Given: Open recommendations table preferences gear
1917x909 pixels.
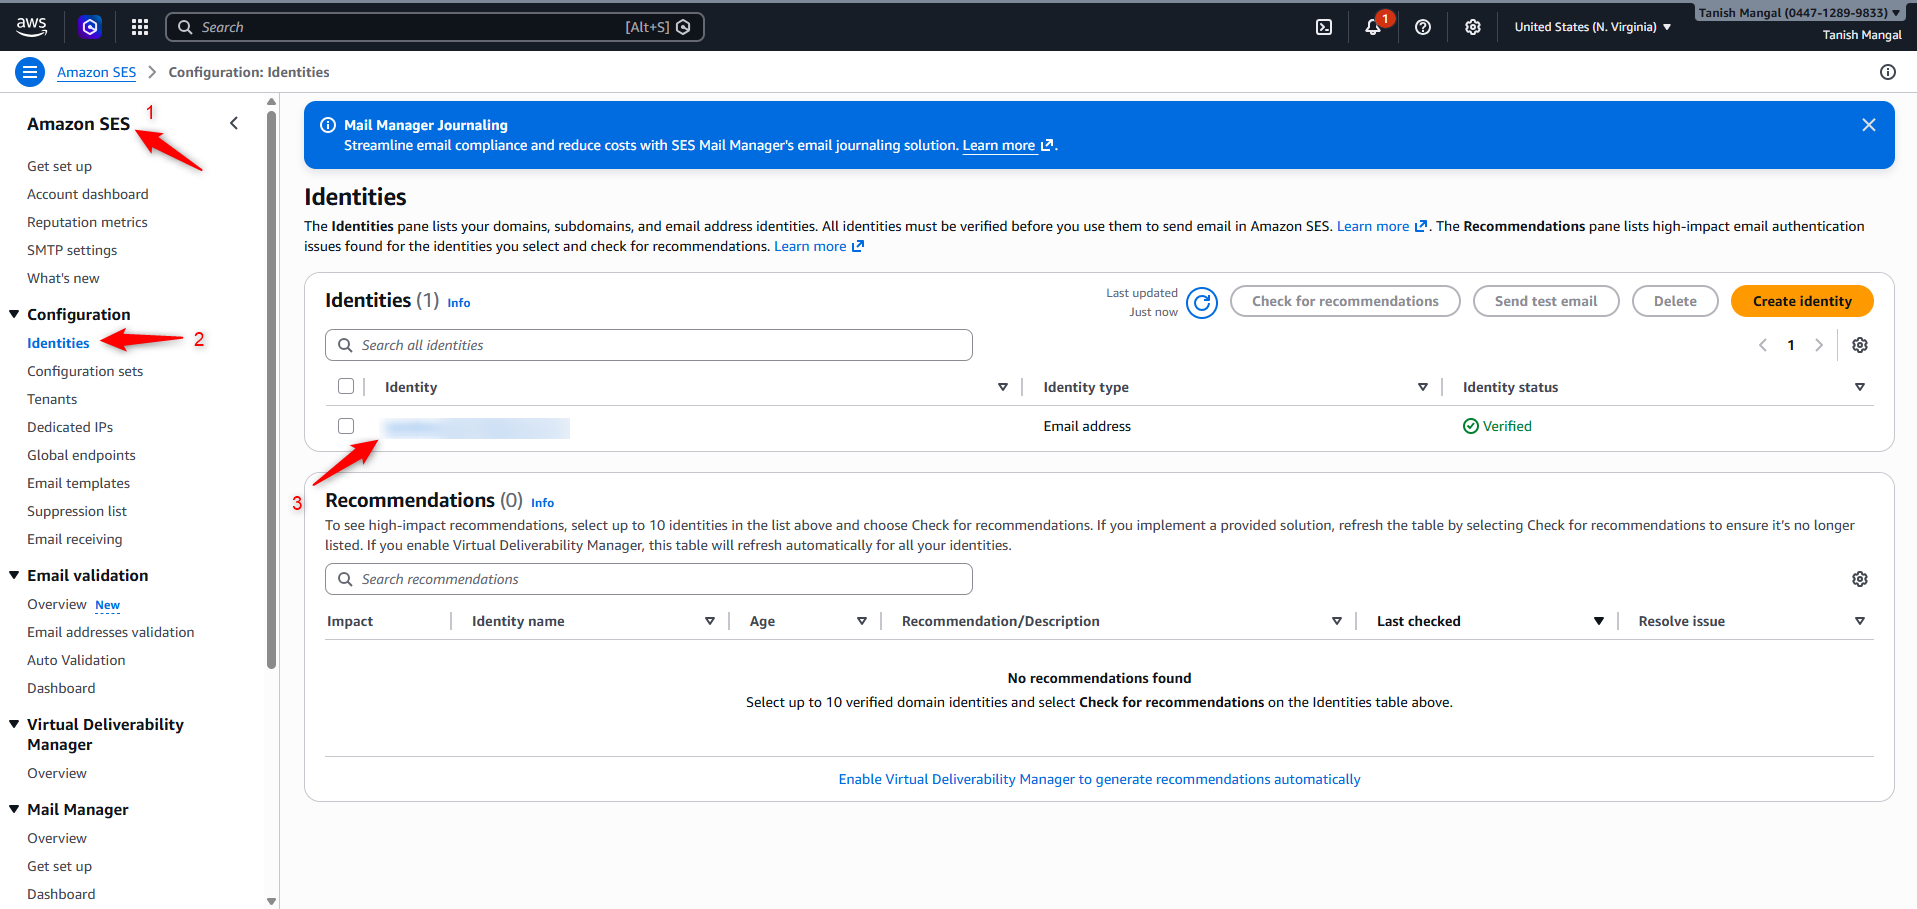Looking at the screenshot, I should (x=1859, y=579).
